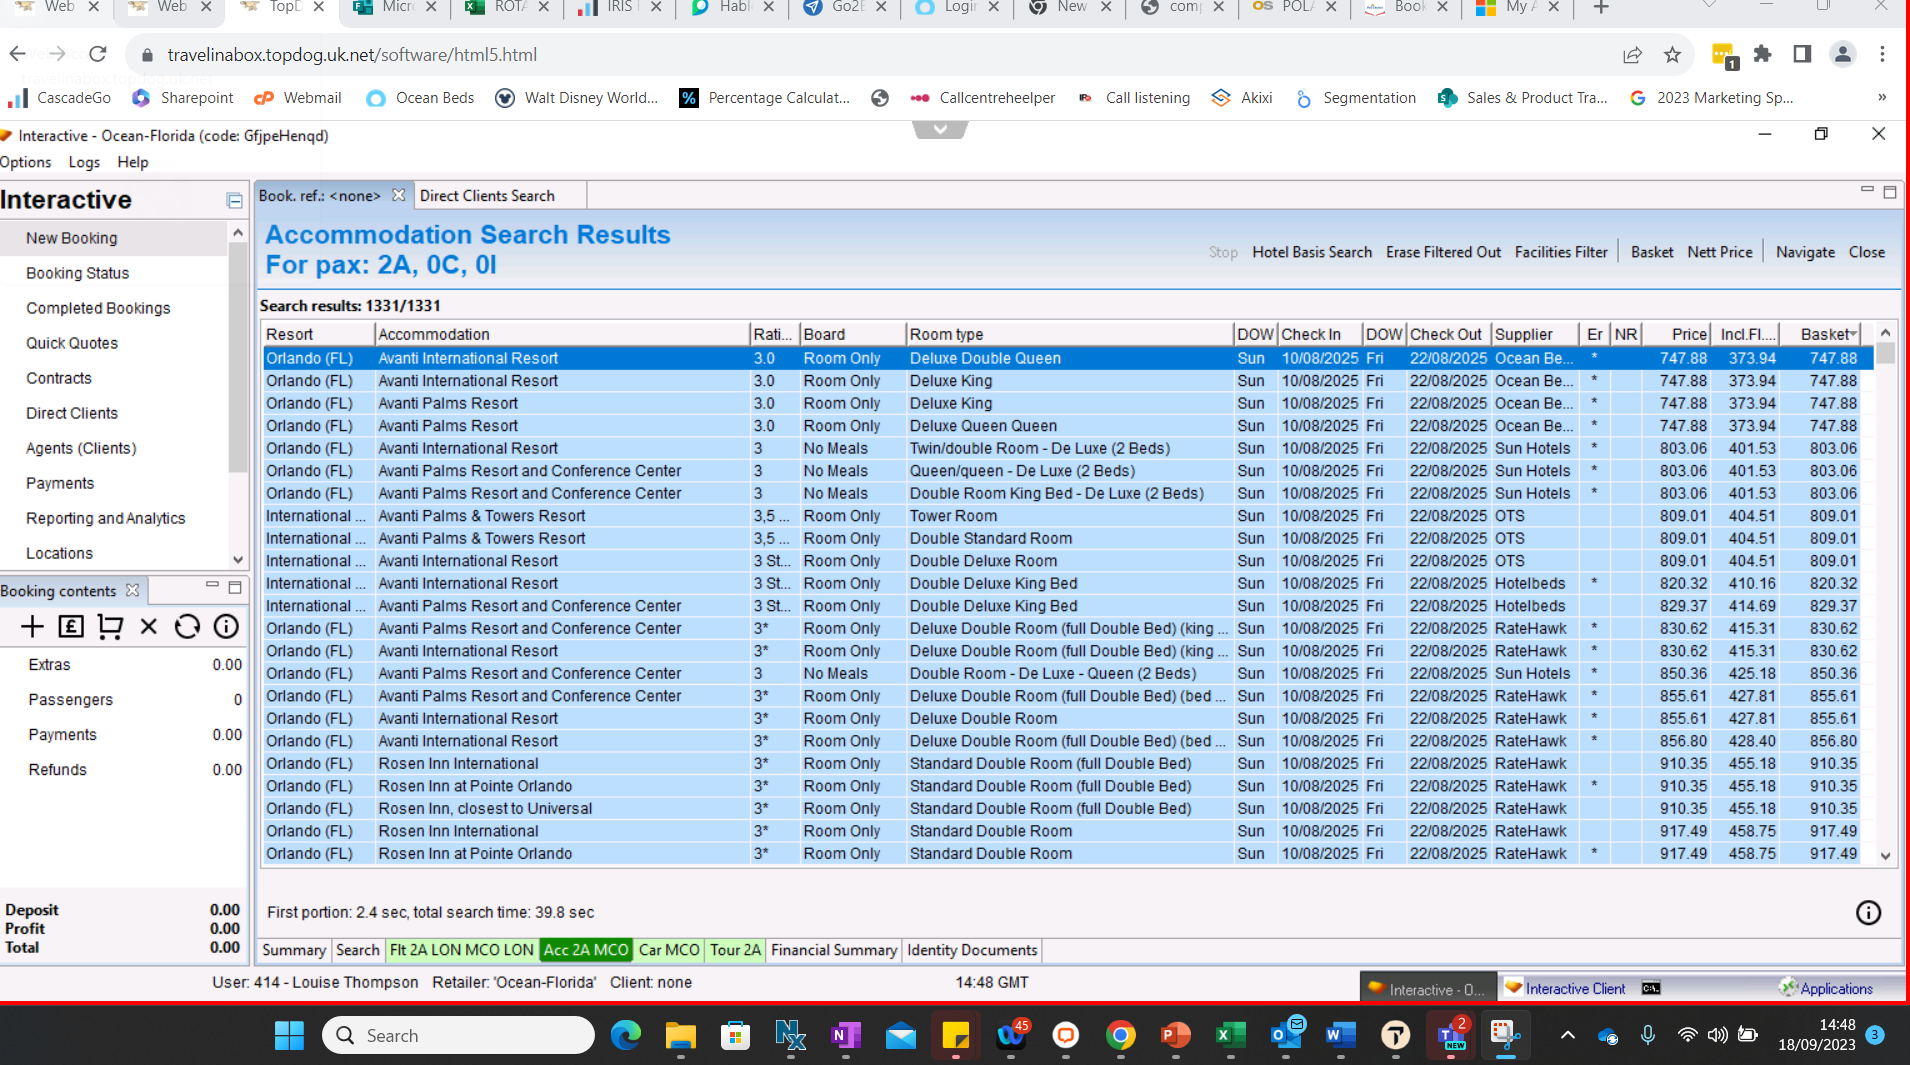
Task: Open the Facilities Filter
Action: pyautogui.click(x=1561, y=252)
